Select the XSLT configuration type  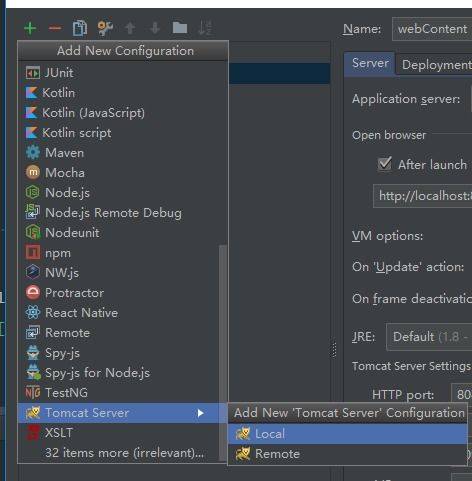point(118,433)
